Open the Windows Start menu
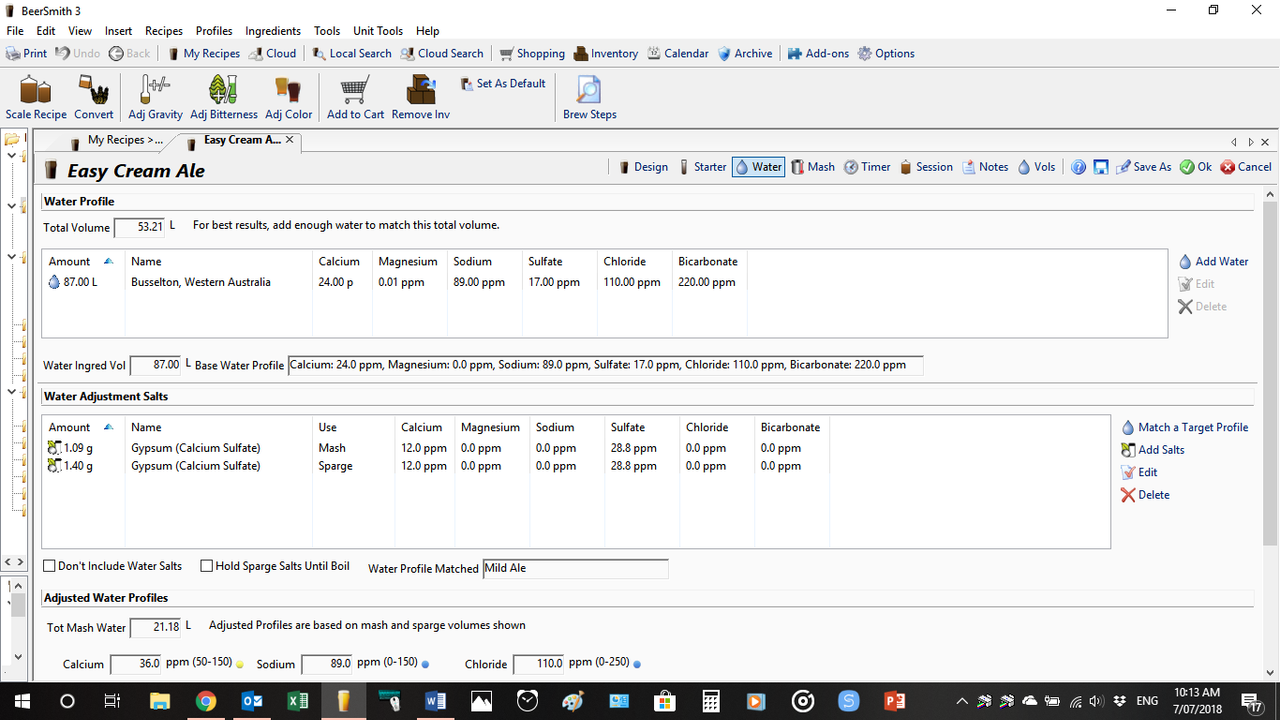This screenshot has width=1280, height=720. [x=22, y=701]
